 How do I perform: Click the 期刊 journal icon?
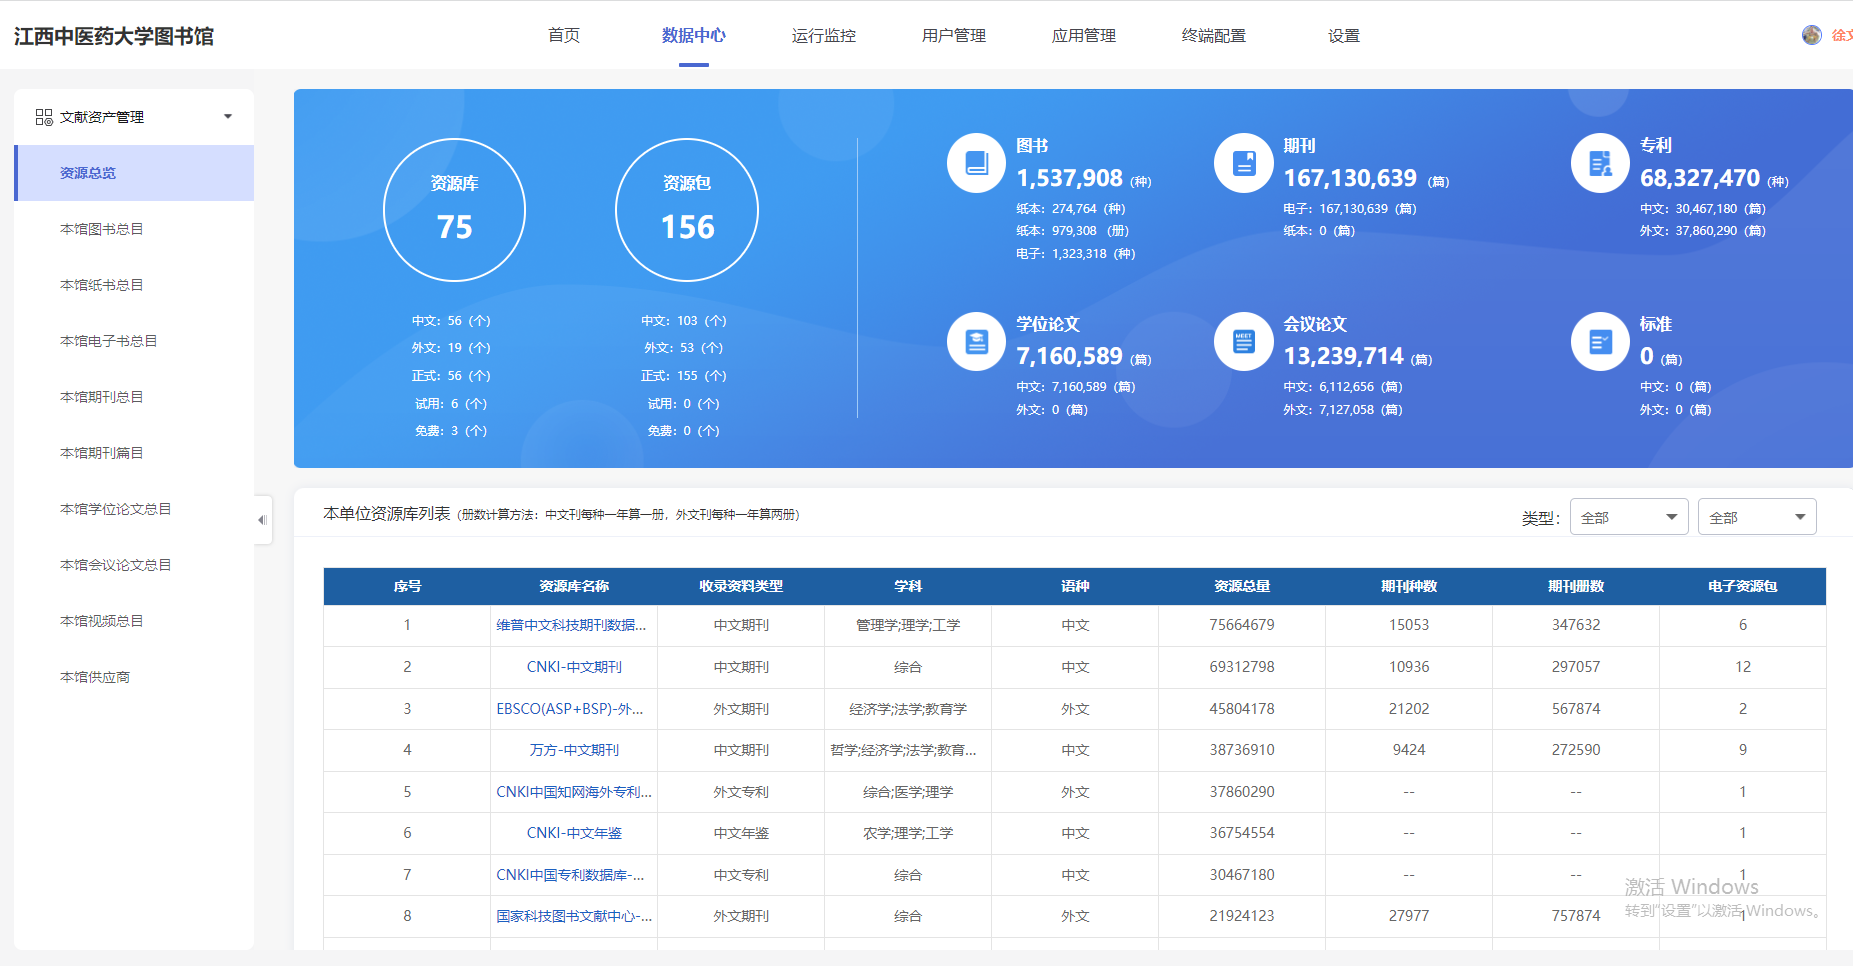1243,162
